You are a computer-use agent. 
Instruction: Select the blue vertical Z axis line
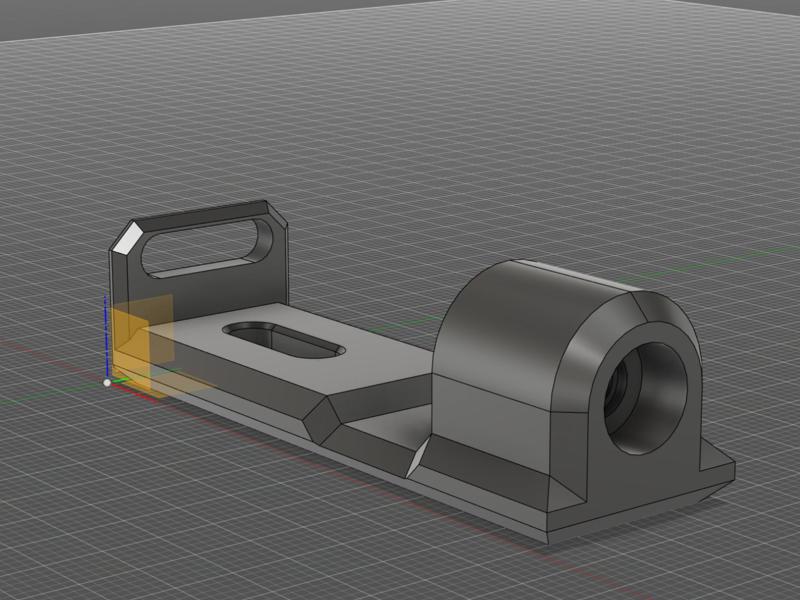[x=106, y=337]
